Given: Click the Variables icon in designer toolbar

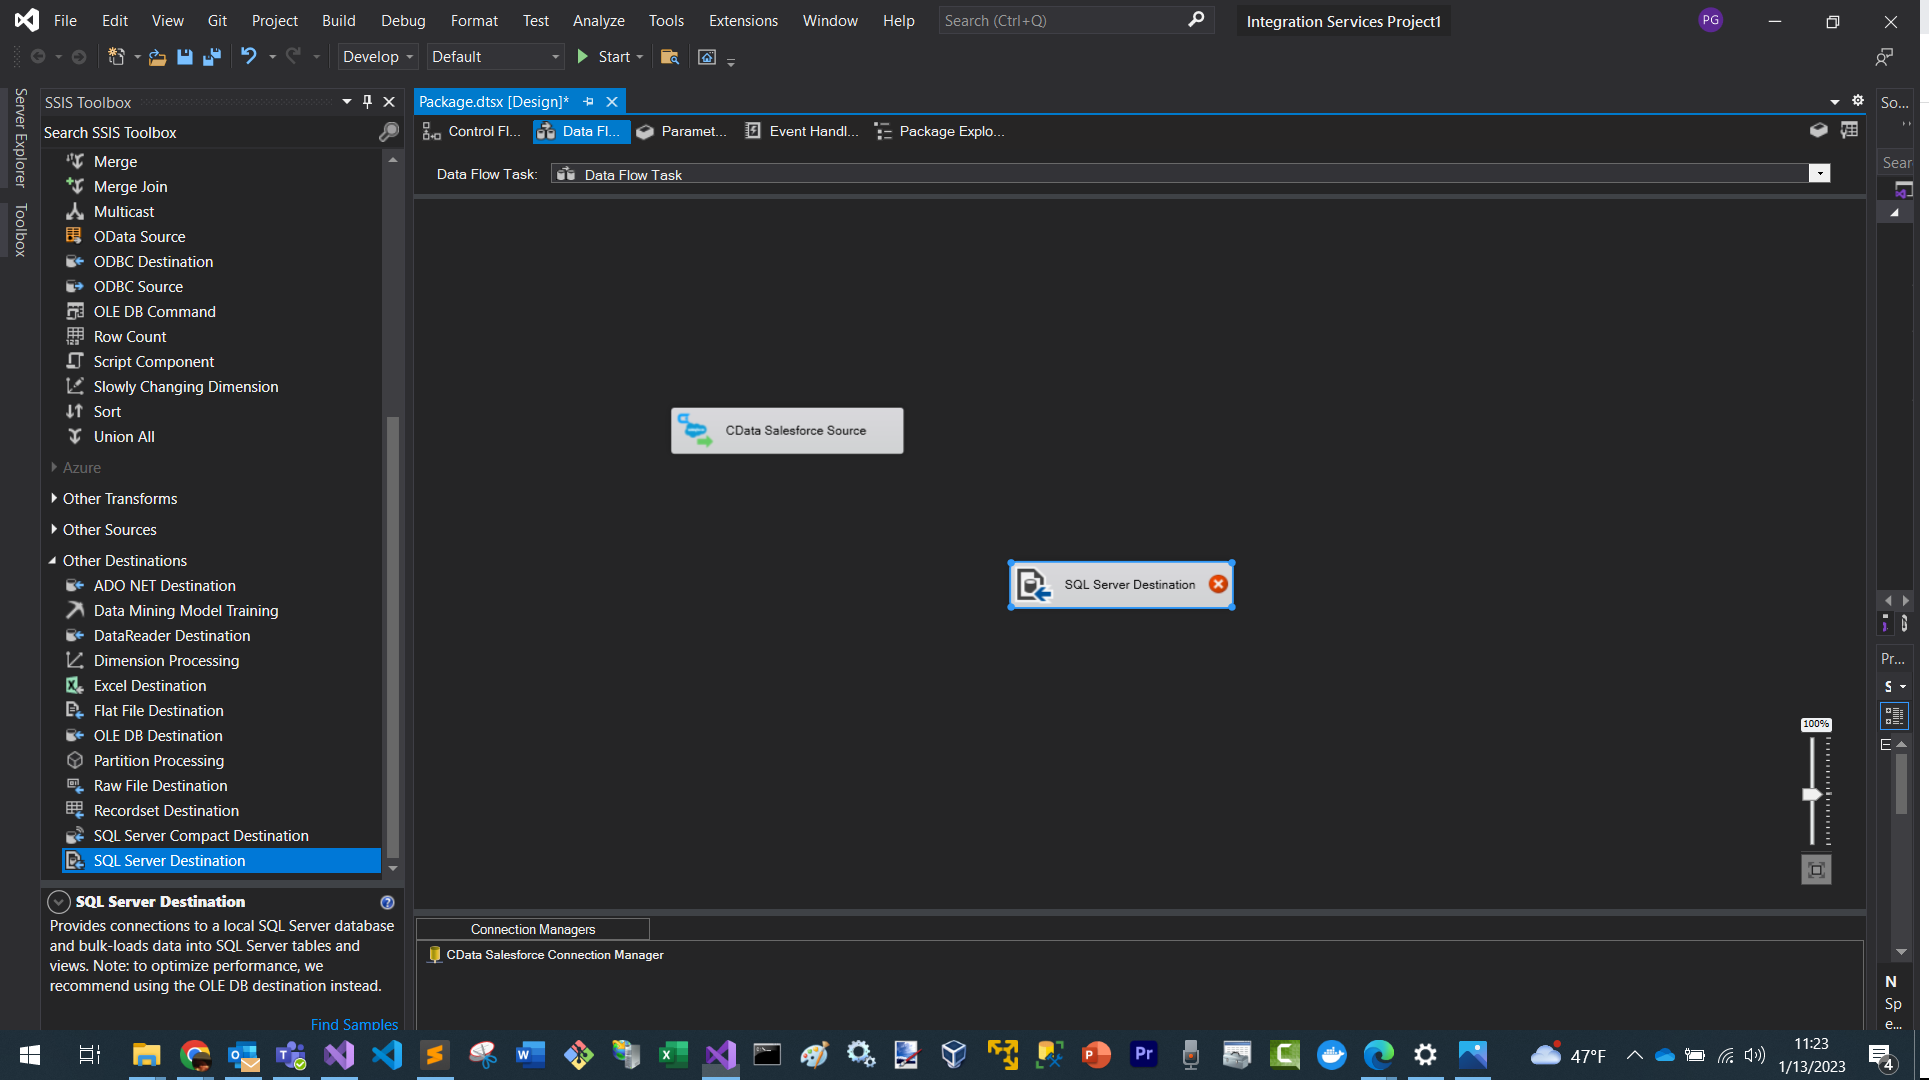Looking at the screenshot, I should (1849, 131).
